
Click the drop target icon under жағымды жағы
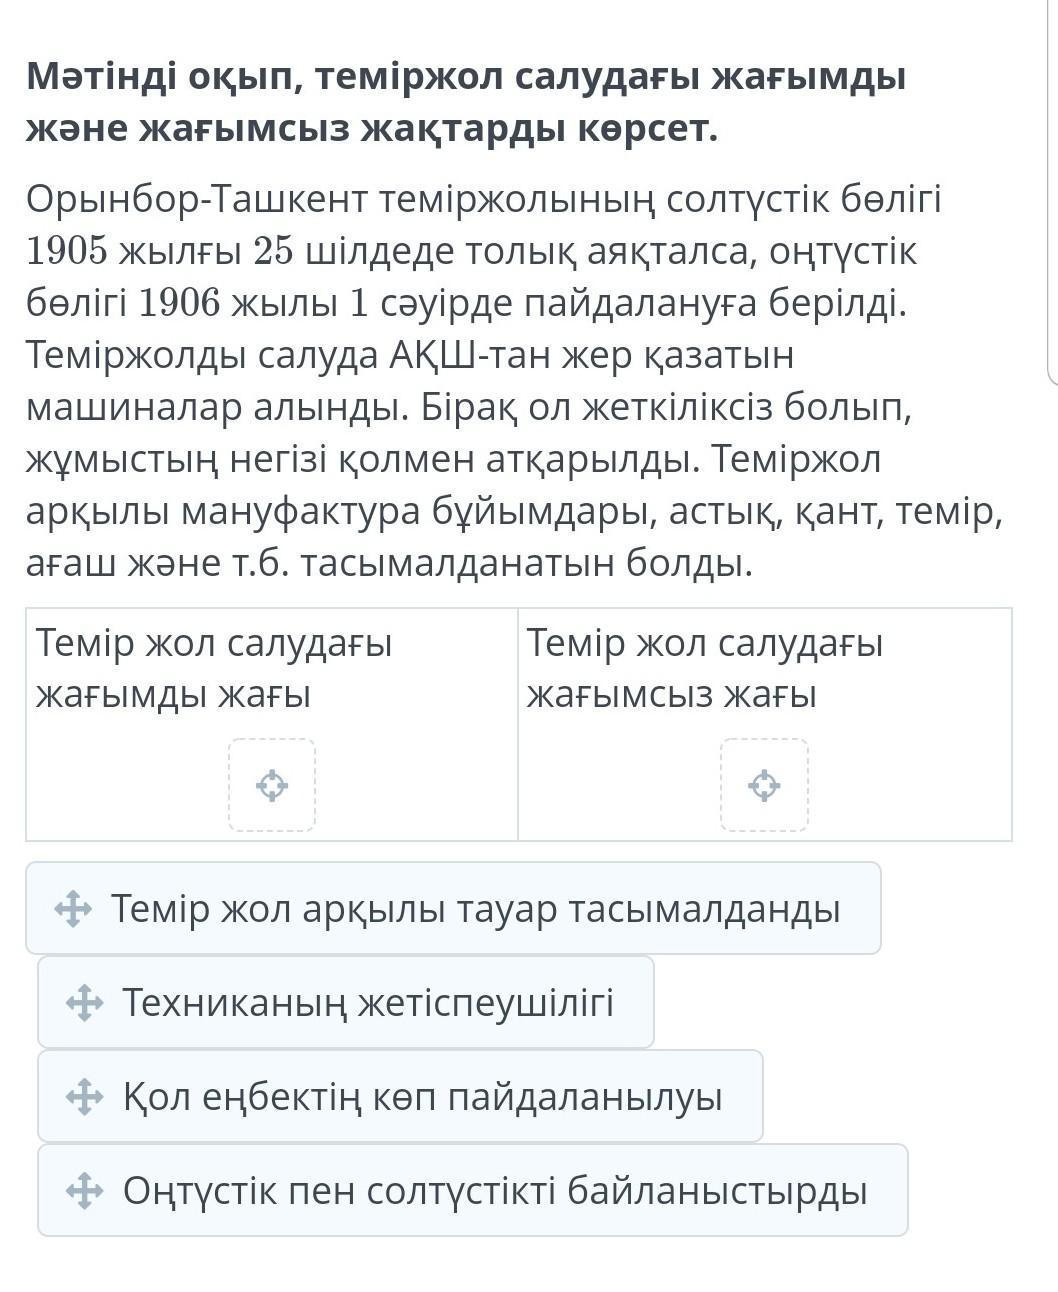tap(272, 785)
